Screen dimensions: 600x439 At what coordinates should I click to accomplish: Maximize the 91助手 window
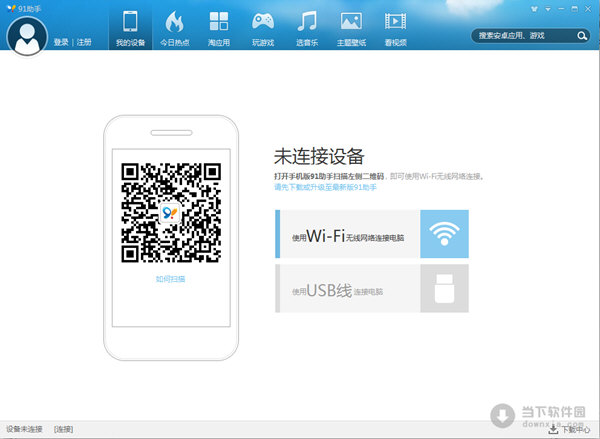pyautogui.click(x=574, y=9)
